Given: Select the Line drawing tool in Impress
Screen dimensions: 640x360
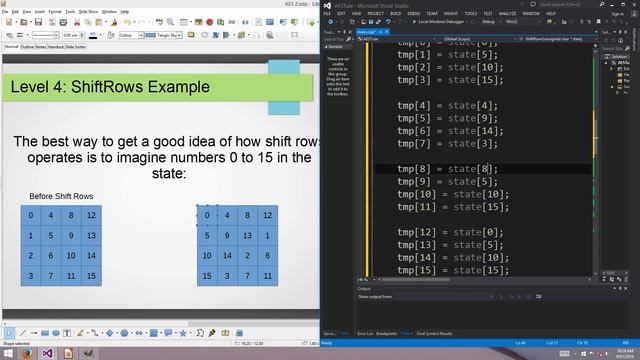Looking at the screenshot, I should pyautogui.click(x=23, y=333).
